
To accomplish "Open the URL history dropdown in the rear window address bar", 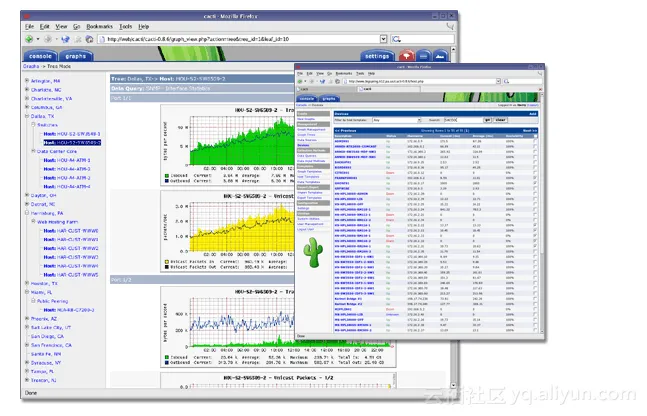I will [x=383, y=39].
